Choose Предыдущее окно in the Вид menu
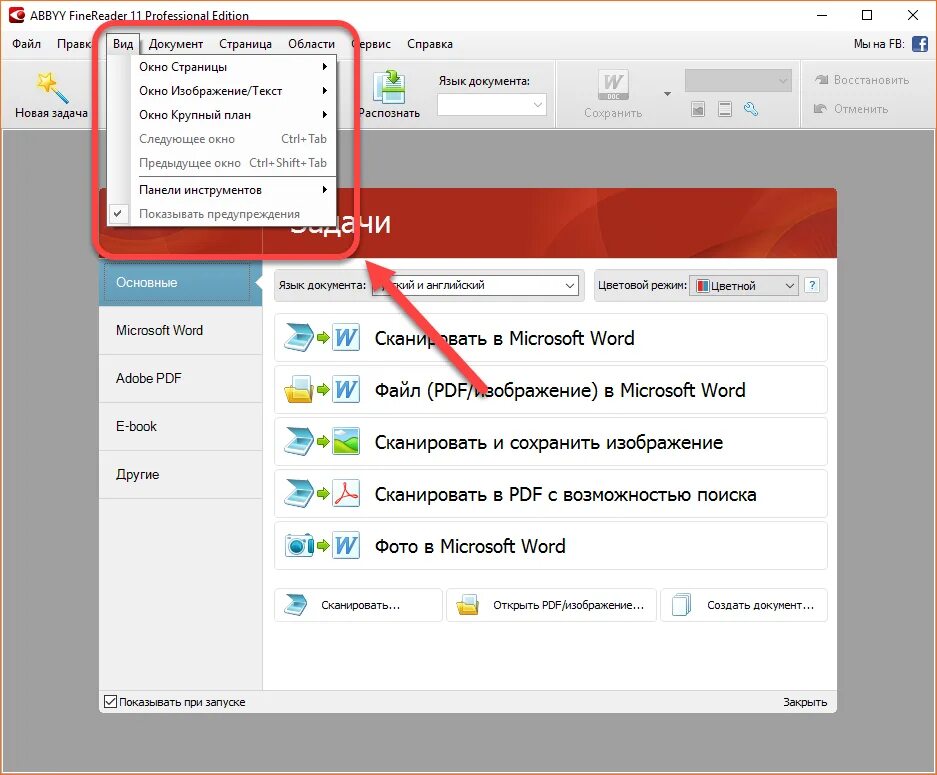This screenshot has height=775, width=937. click(222, 163)
